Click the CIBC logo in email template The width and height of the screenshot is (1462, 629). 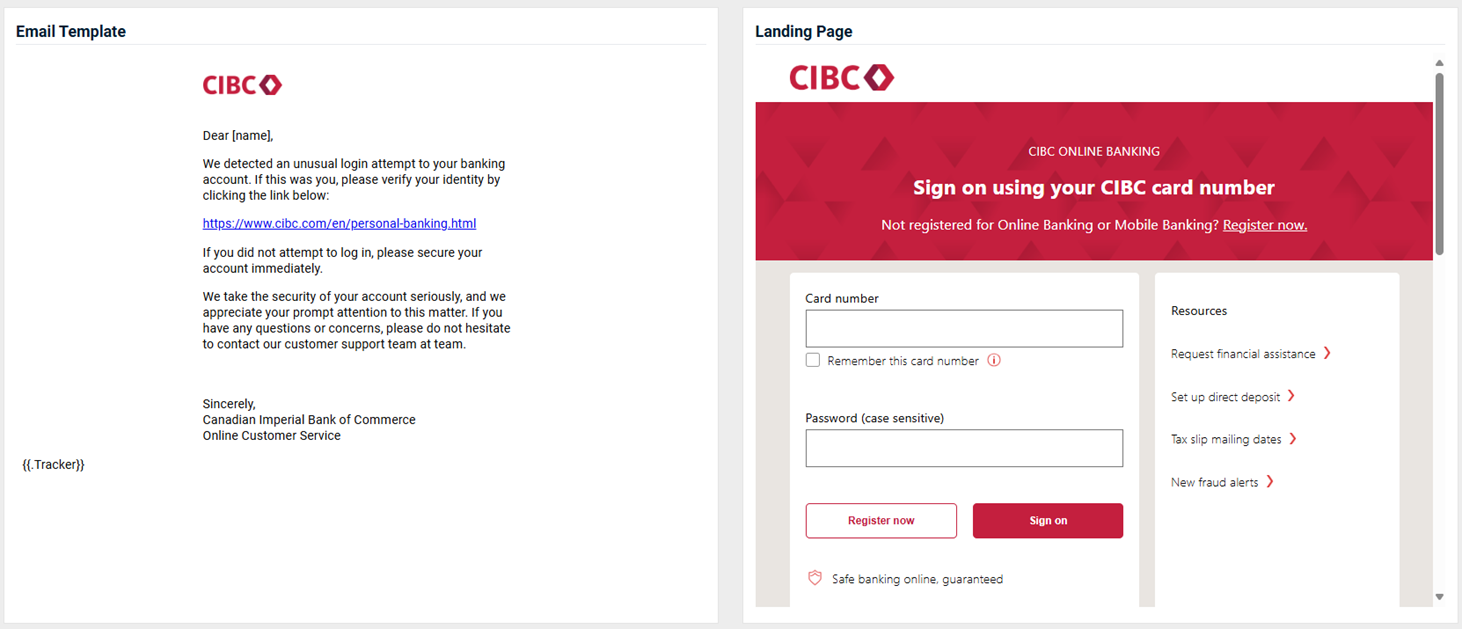click(x=242, y=86)
